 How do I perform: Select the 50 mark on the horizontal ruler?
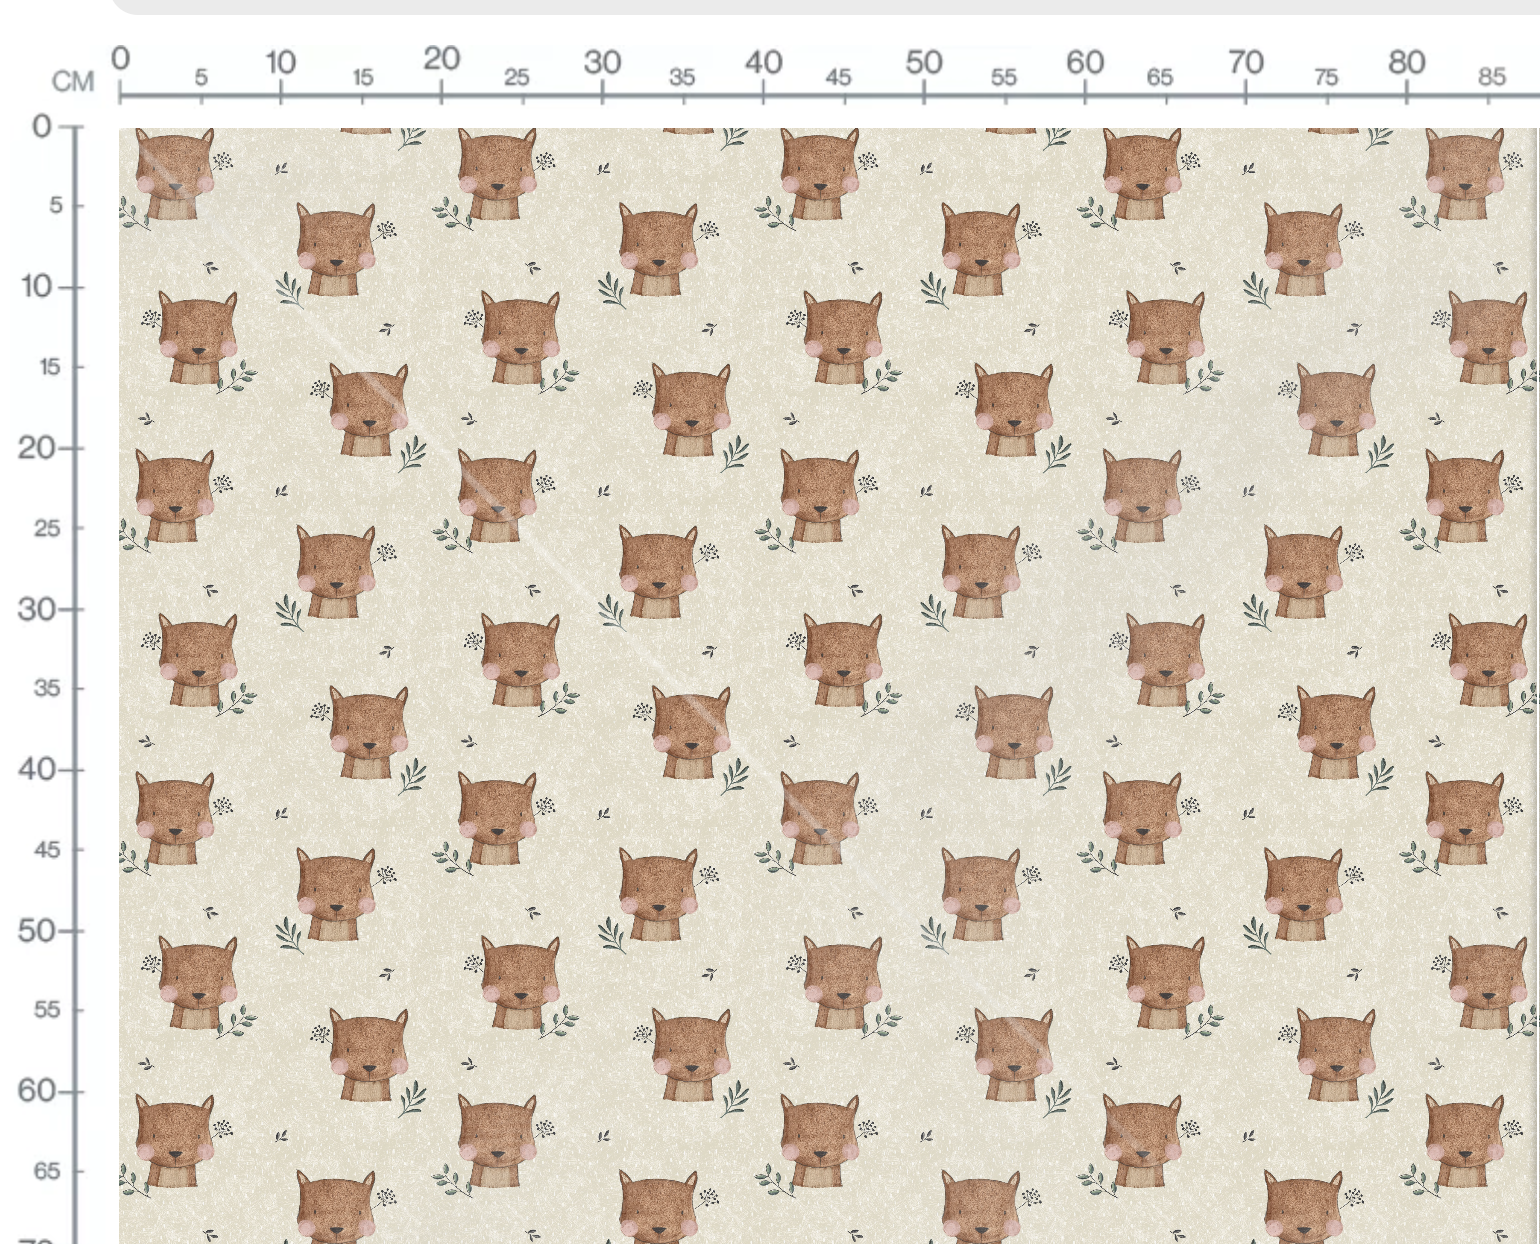(924, 62)
